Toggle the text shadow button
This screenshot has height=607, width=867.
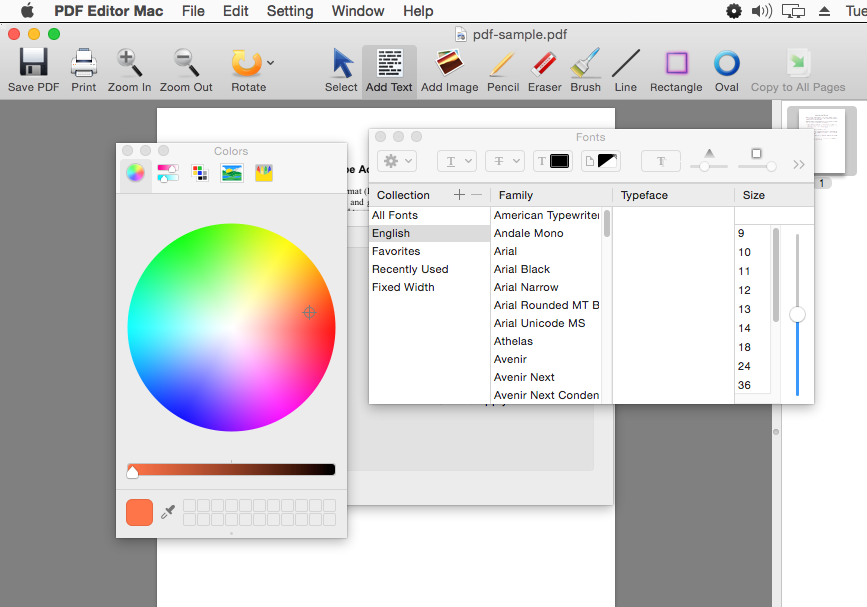(661, 161)
